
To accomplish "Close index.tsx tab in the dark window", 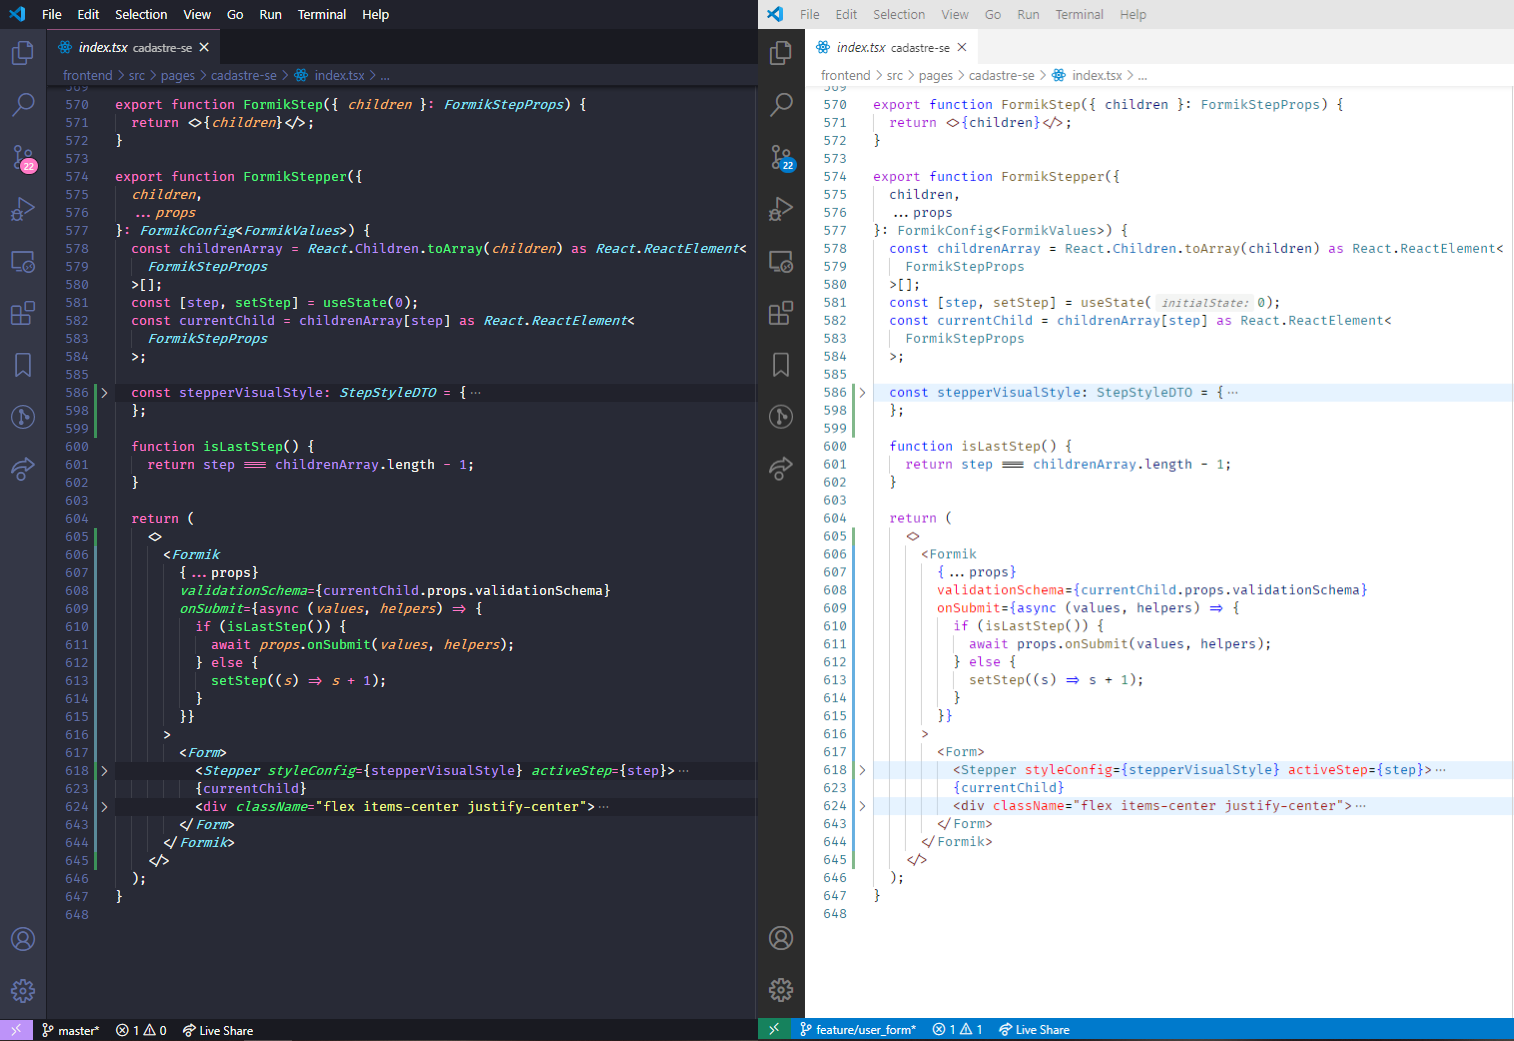I will [204, 47].
